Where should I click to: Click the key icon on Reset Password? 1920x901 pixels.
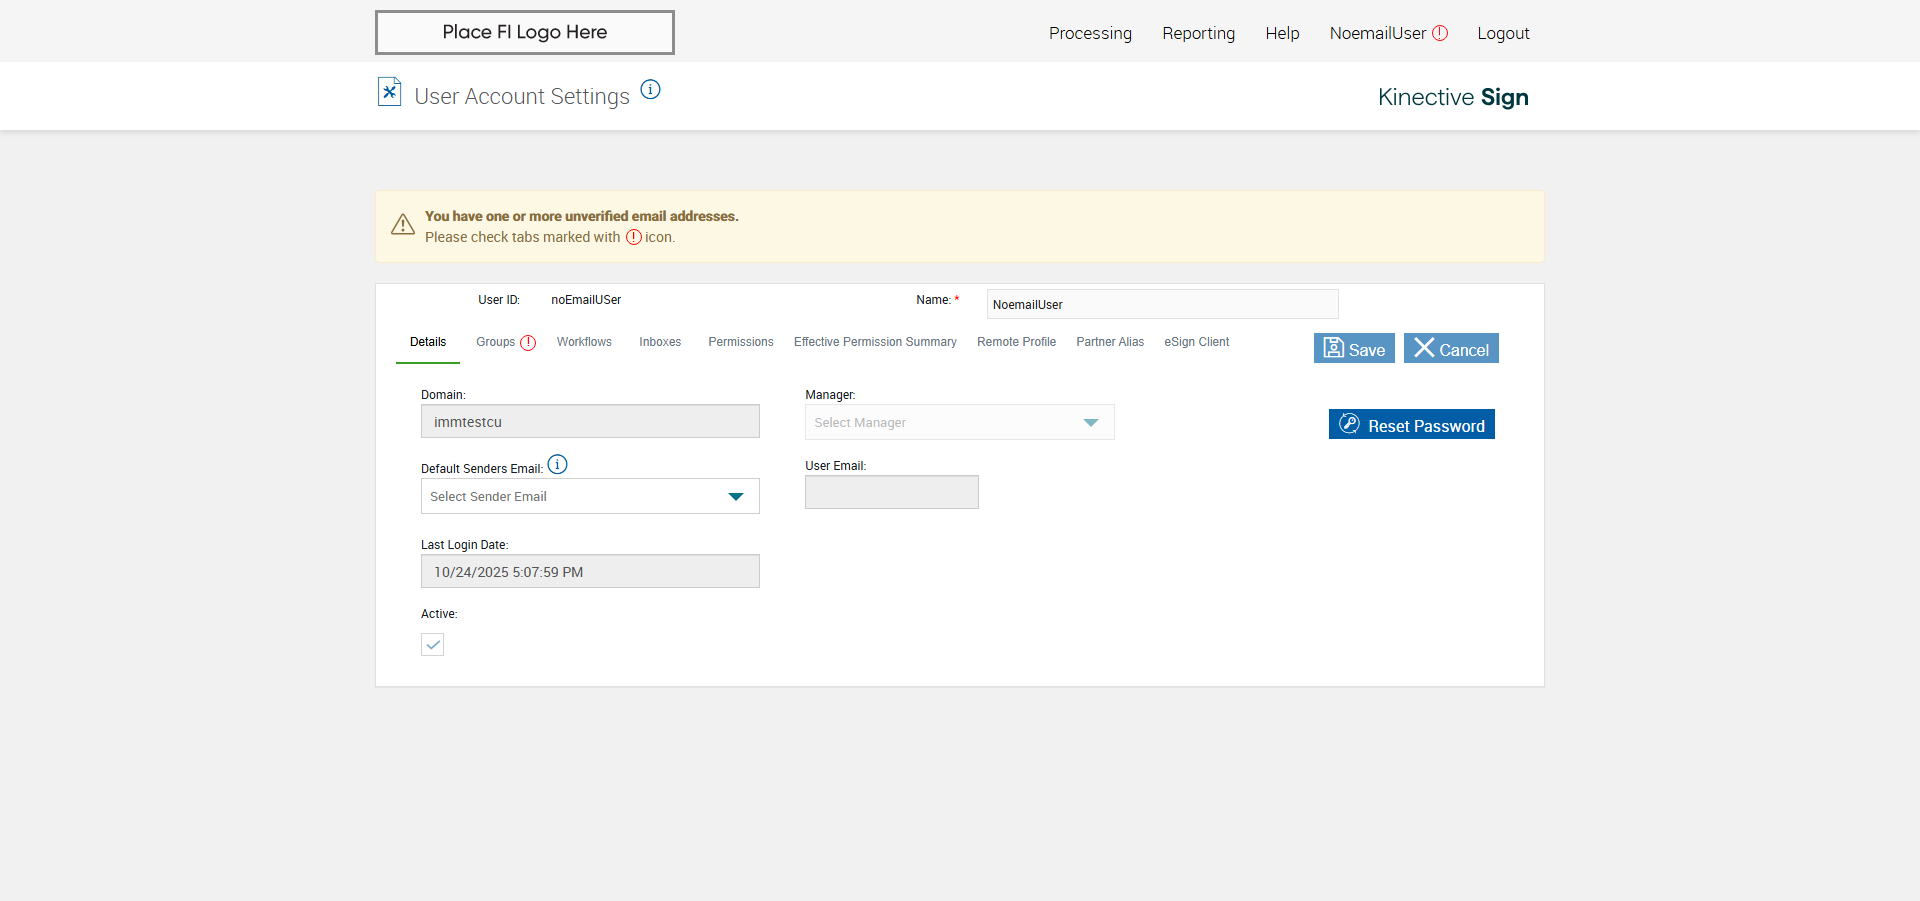[1349, 424]
